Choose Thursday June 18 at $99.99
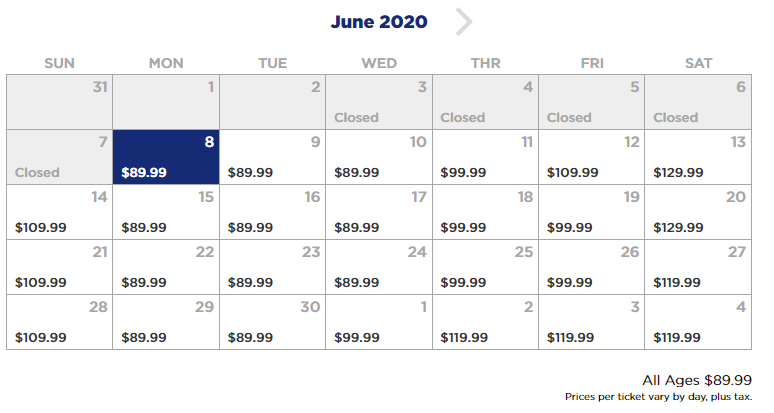This screenshot has height=413, width=774. click(485, 212)
